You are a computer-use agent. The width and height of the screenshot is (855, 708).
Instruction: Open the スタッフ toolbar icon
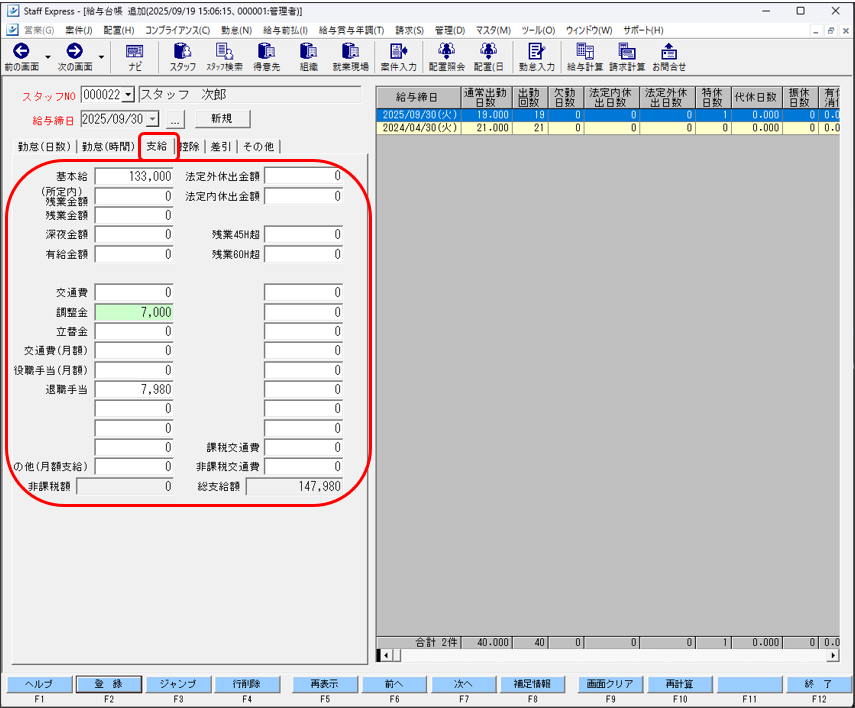[x=182, y=57]
